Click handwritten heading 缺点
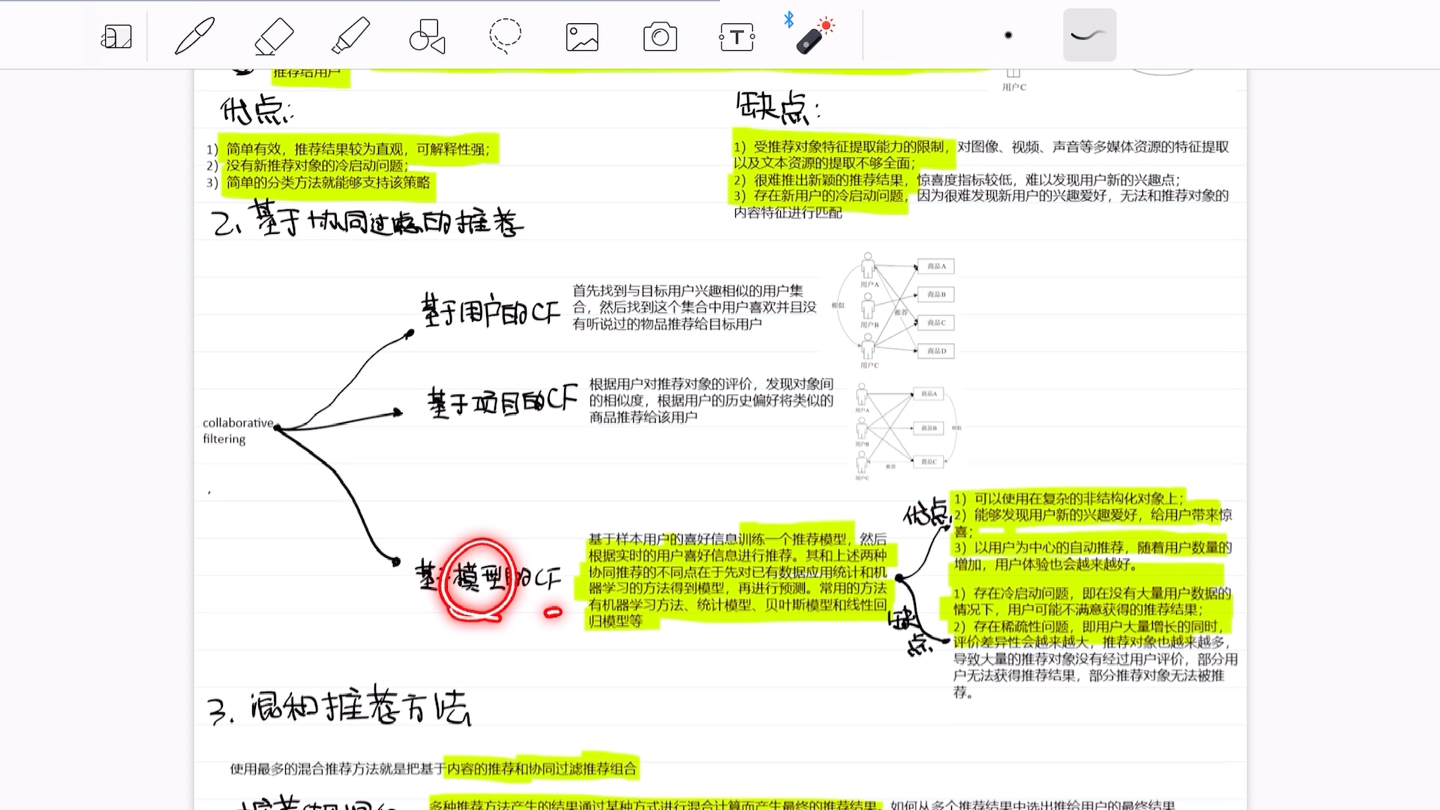Viewport: 1440px width, 810px height. 778,106
